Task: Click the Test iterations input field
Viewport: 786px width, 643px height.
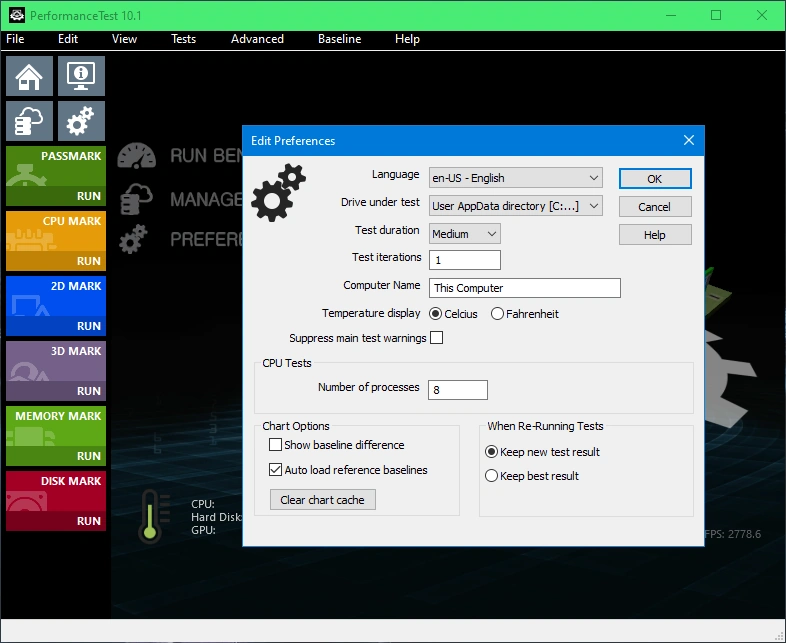Action: pos(465,260)
